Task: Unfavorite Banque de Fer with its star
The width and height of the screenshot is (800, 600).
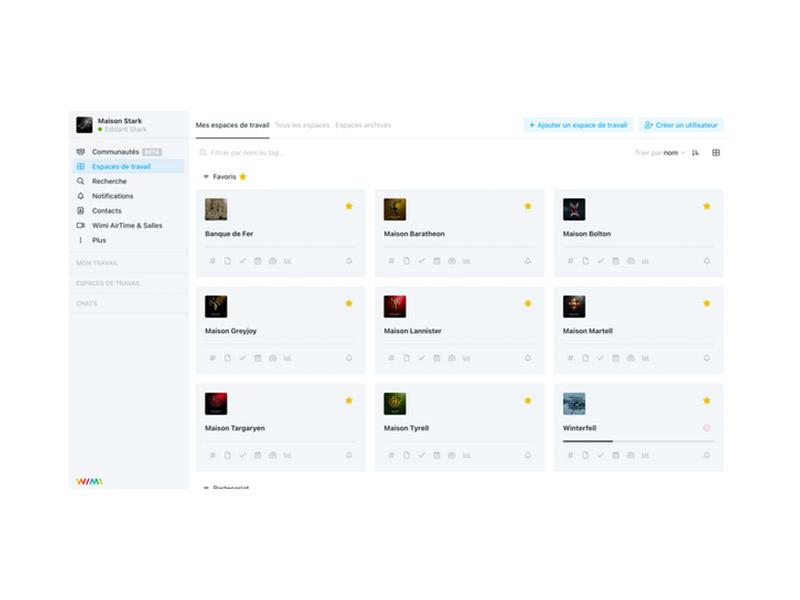Action: [349, 206]
